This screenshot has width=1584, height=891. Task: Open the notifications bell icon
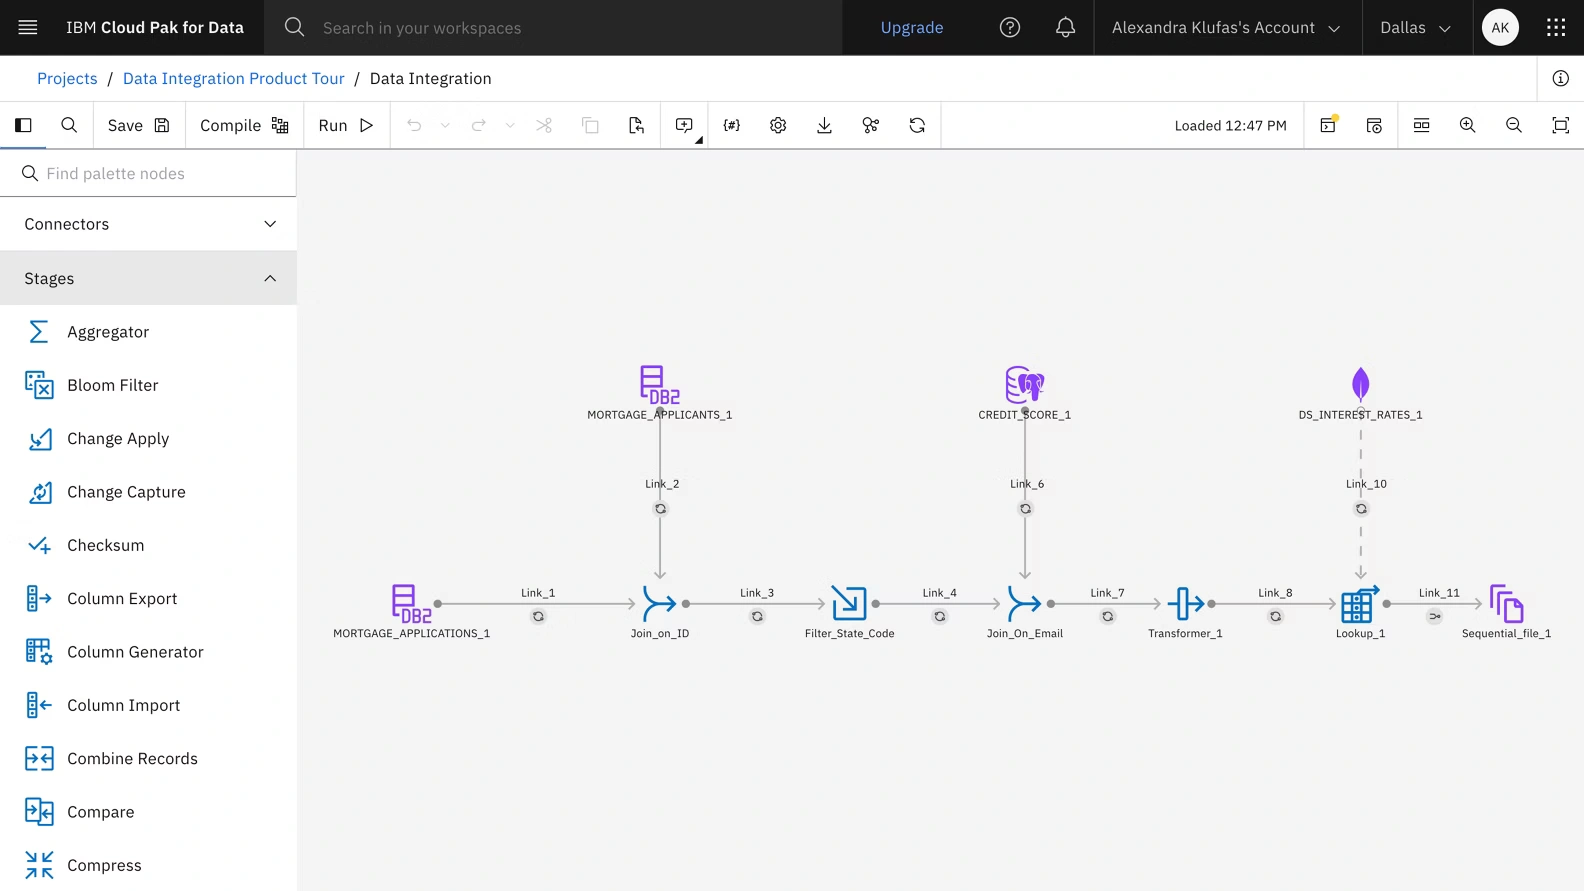point(1065,28)
